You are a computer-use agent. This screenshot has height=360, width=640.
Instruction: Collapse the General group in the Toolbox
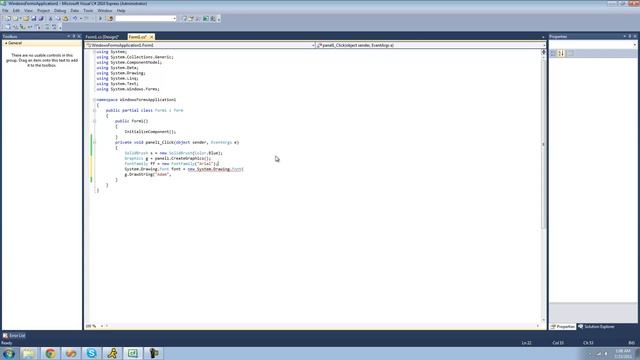point(6,43)
